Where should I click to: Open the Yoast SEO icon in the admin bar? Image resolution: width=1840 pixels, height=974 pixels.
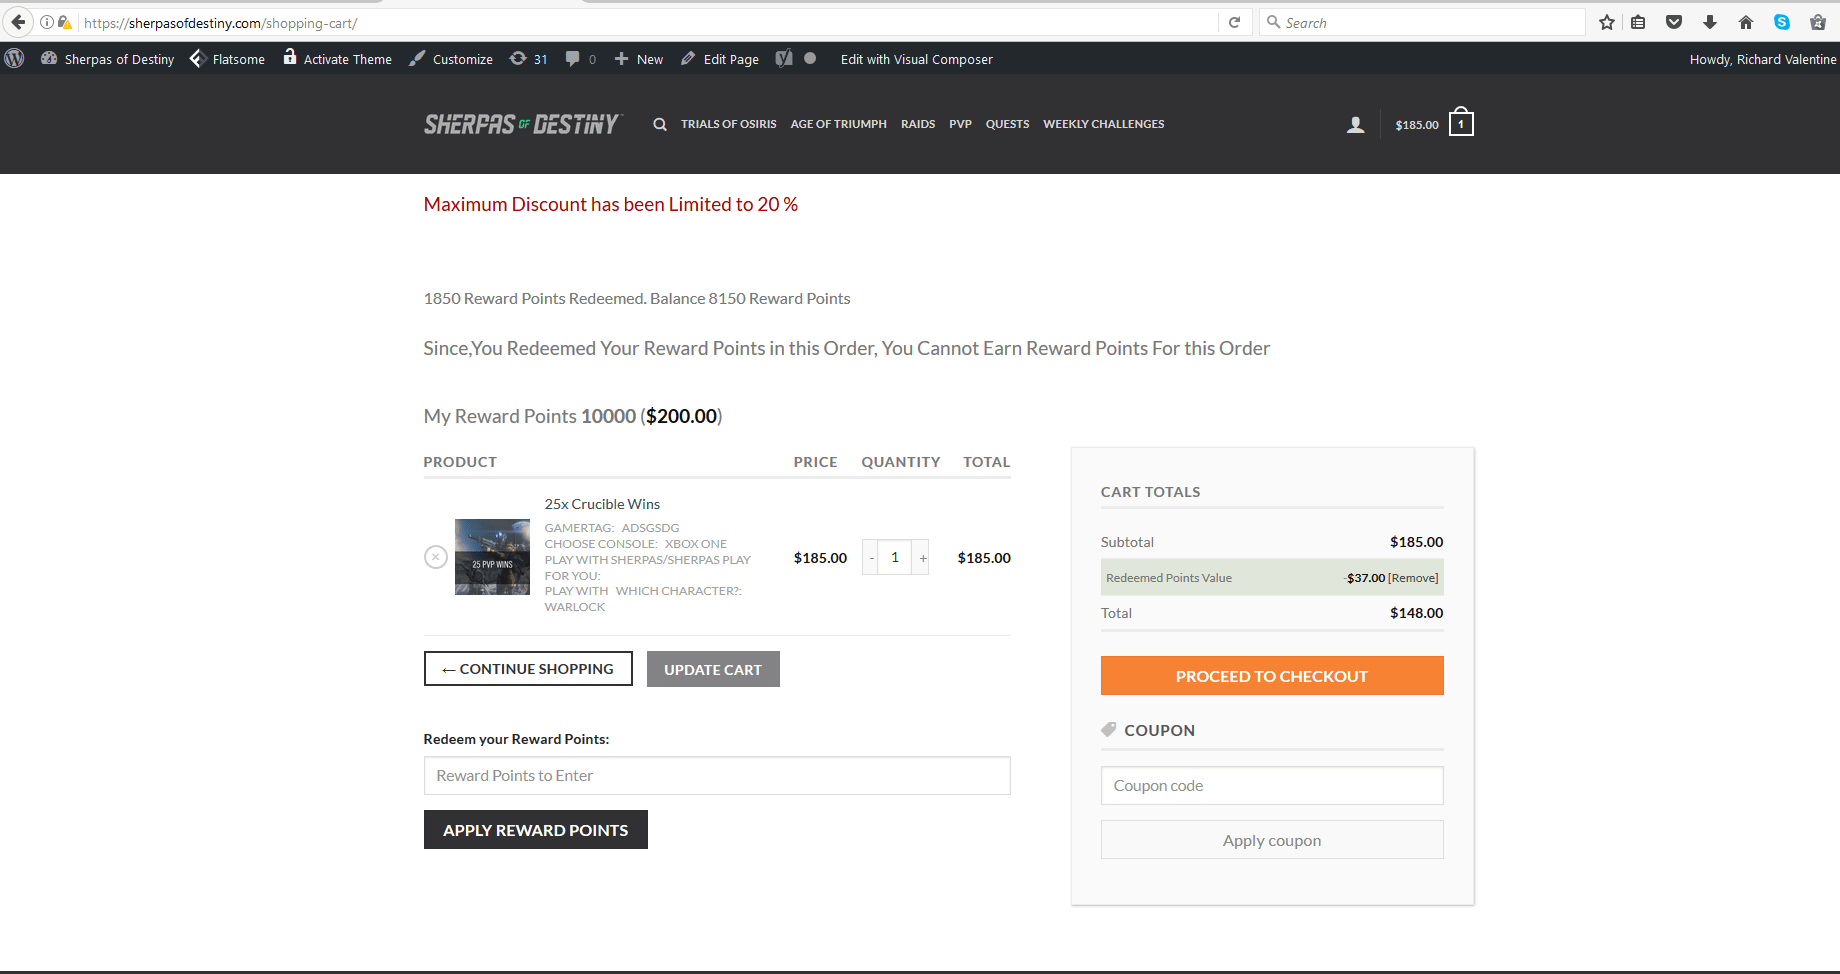click(x=784, y=59)
